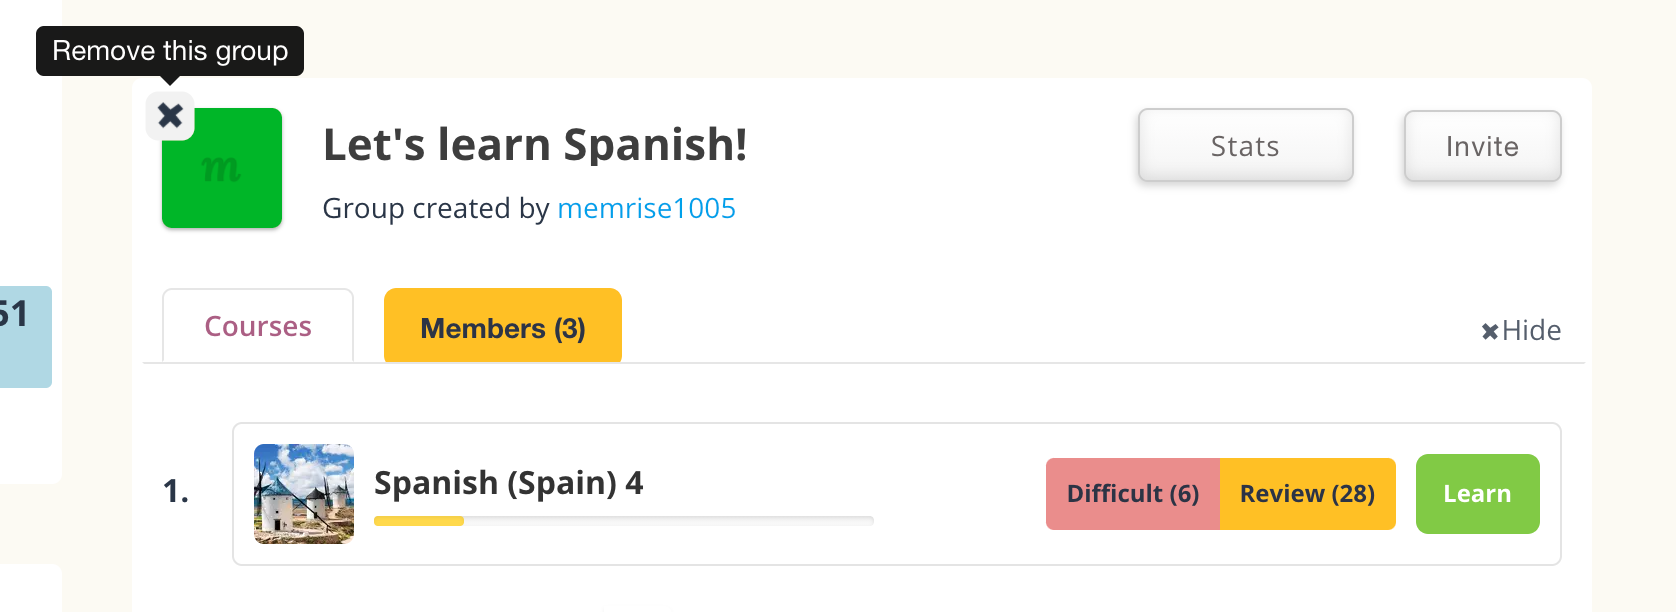Click the X icon to remove this group
Screen dimensions: 1676x612
(x=170, y=116)
